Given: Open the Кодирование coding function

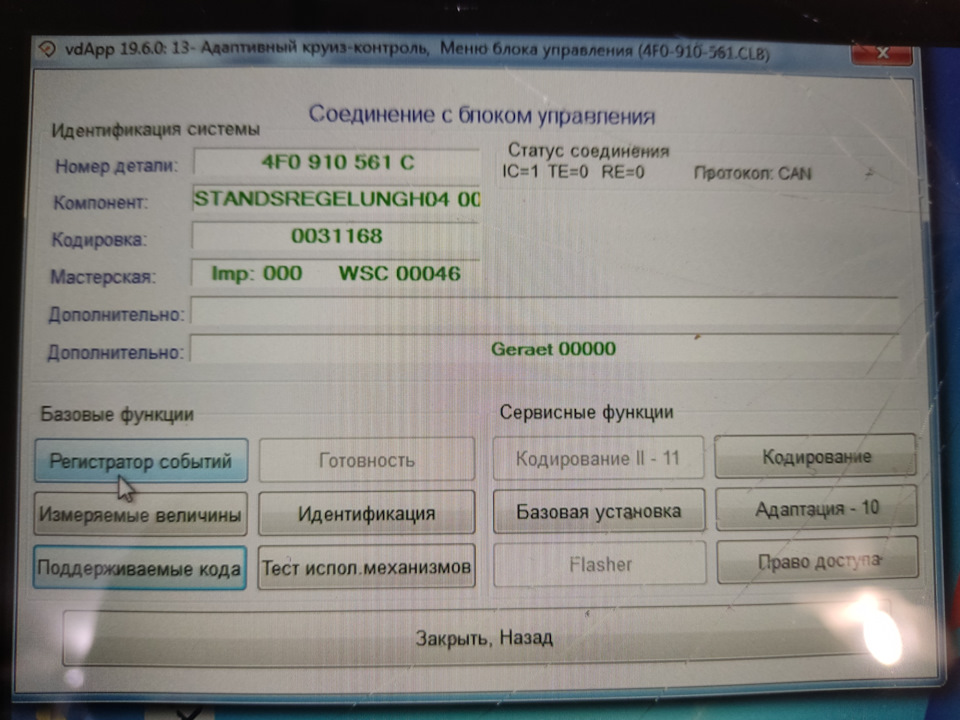Looking at the screenshot, I should coord(816,455).
